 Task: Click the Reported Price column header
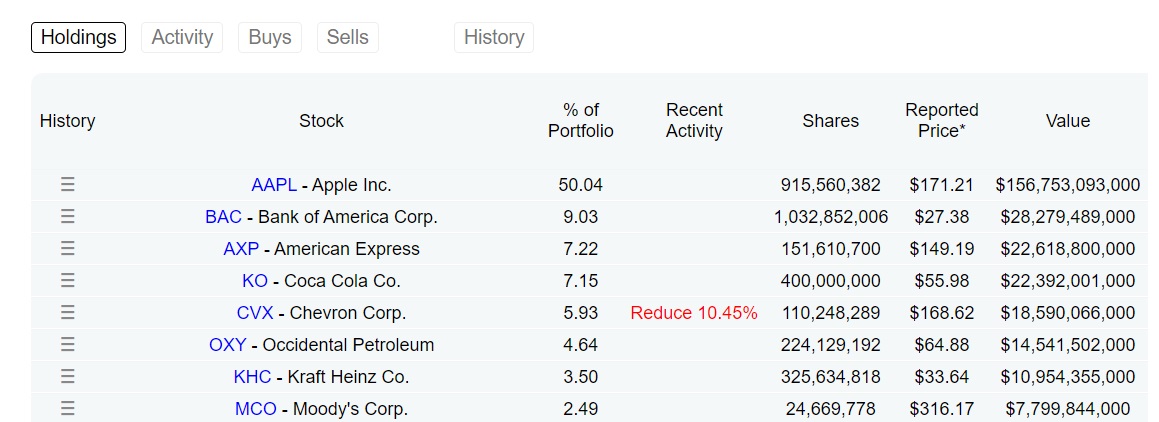941,120
